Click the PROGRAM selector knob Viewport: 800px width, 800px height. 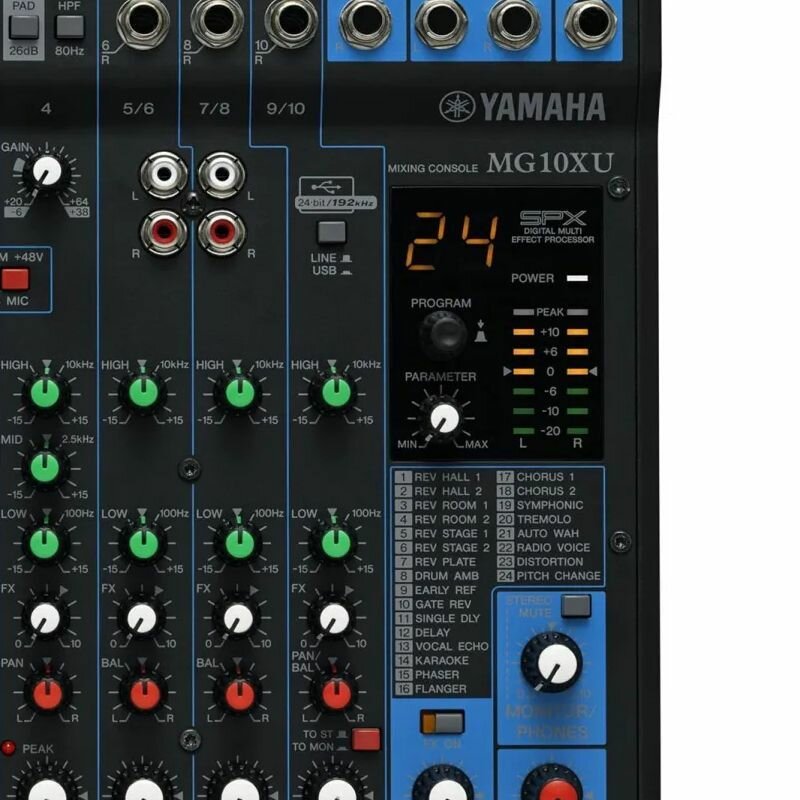click(443, 334)
